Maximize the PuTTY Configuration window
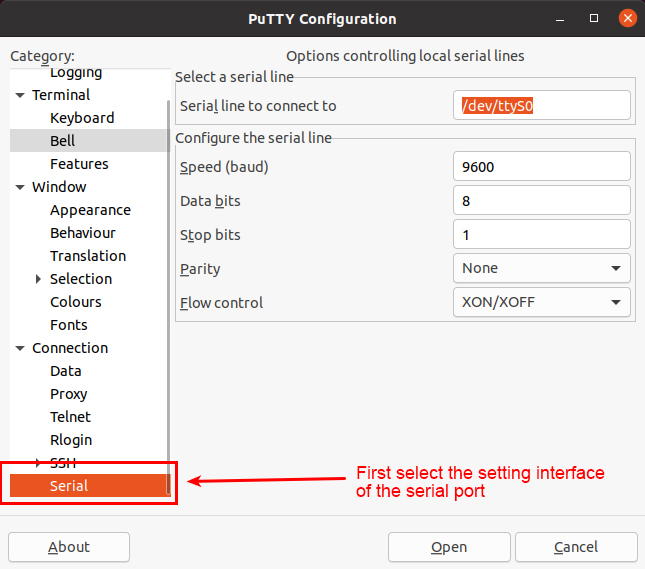This screenshot has height=569, width=645. pos(594,19)
